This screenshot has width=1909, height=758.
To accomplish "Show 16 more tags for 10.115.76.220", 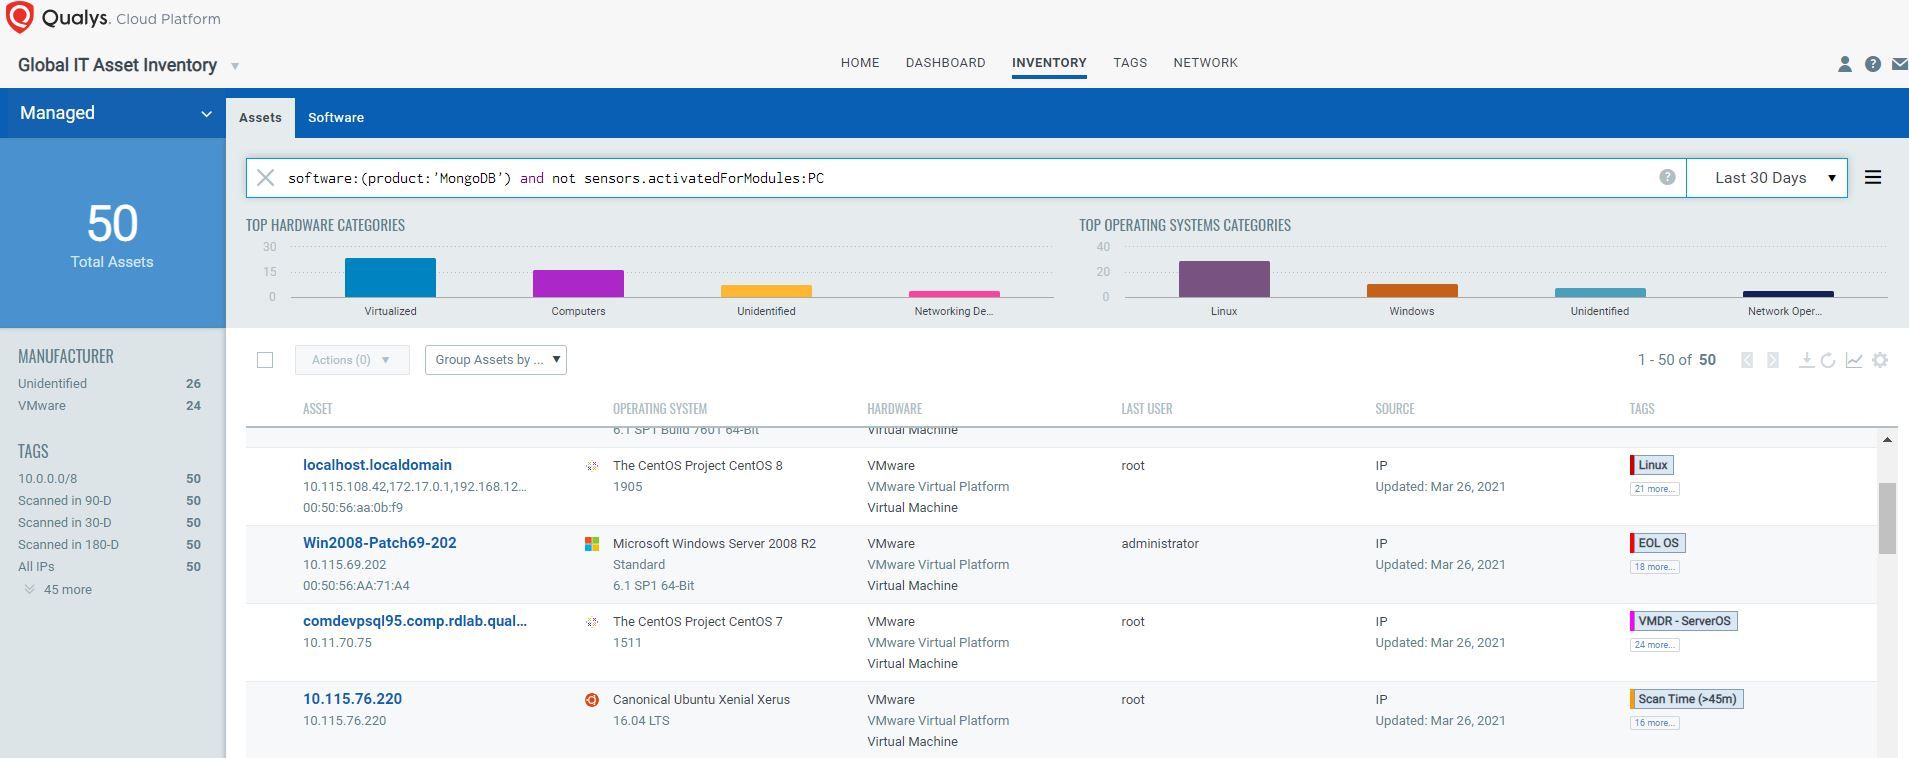I will (x=1654, y=723).
